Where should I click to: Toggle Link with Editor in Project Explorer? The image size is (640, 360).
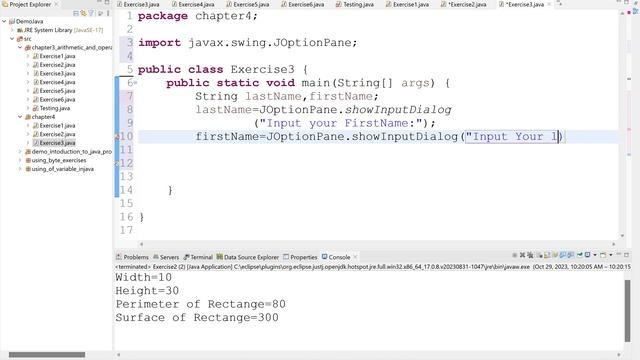[x=83, y=13]
